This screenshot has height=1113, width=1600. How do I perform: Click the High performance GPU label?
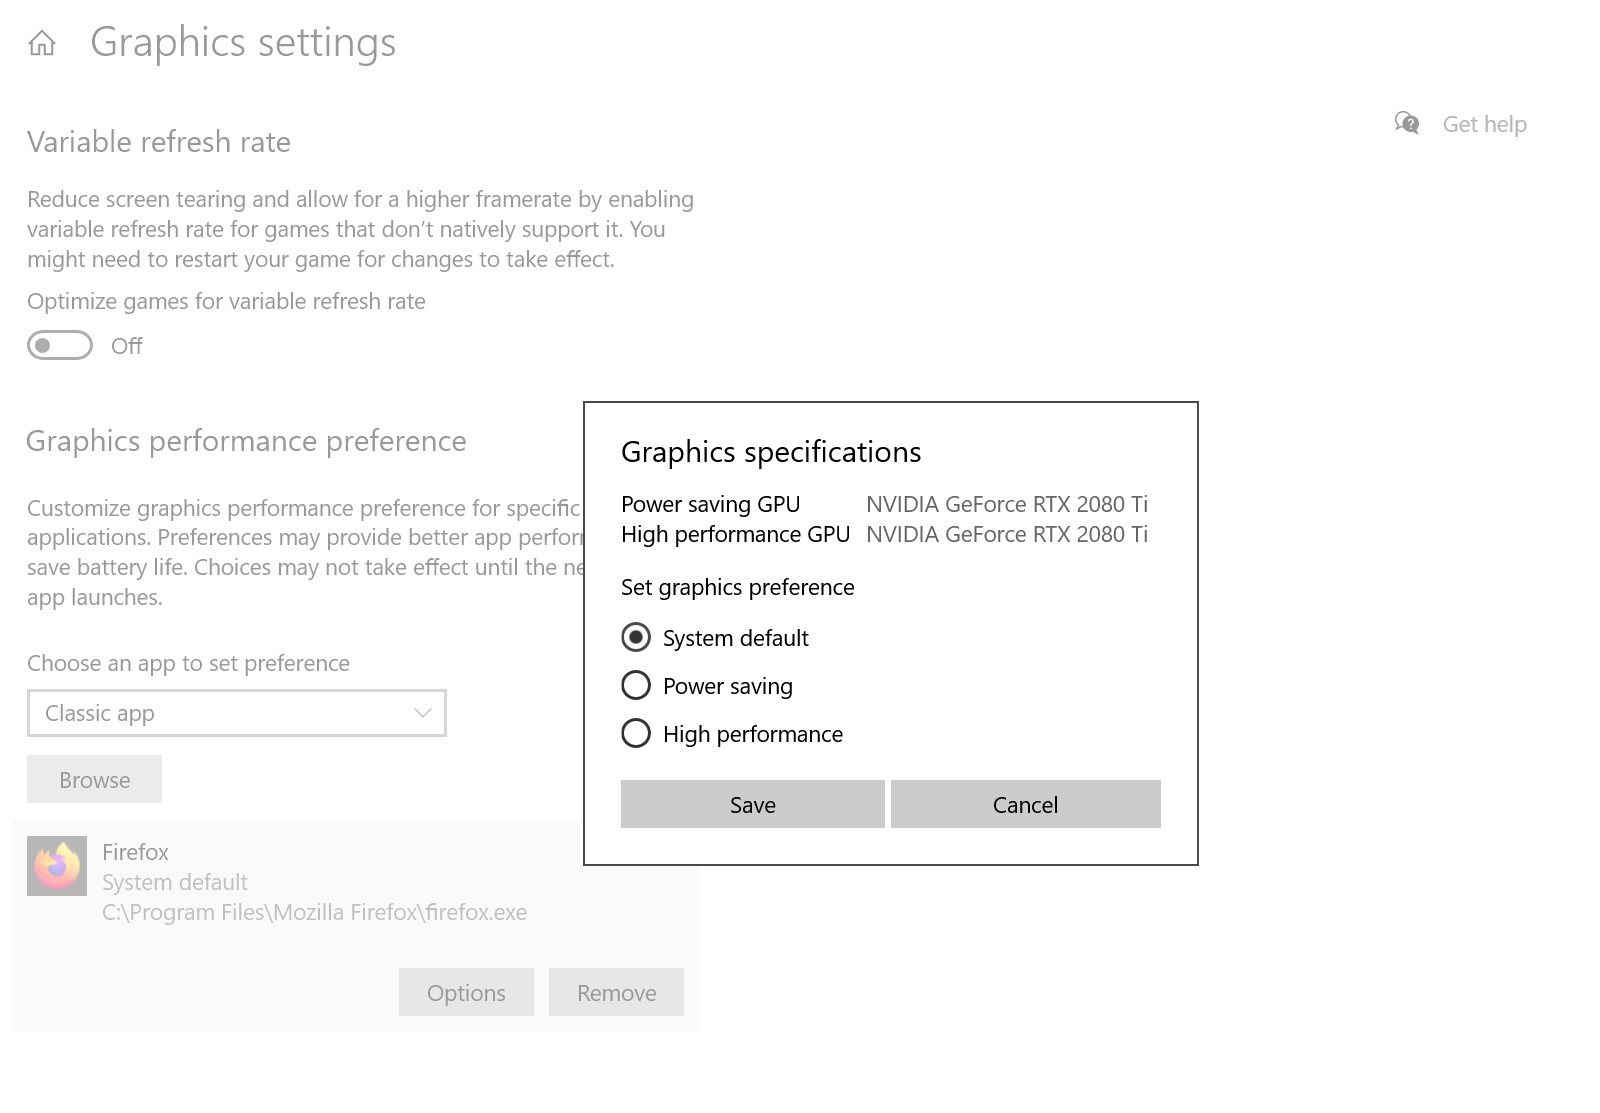point(735,534)
